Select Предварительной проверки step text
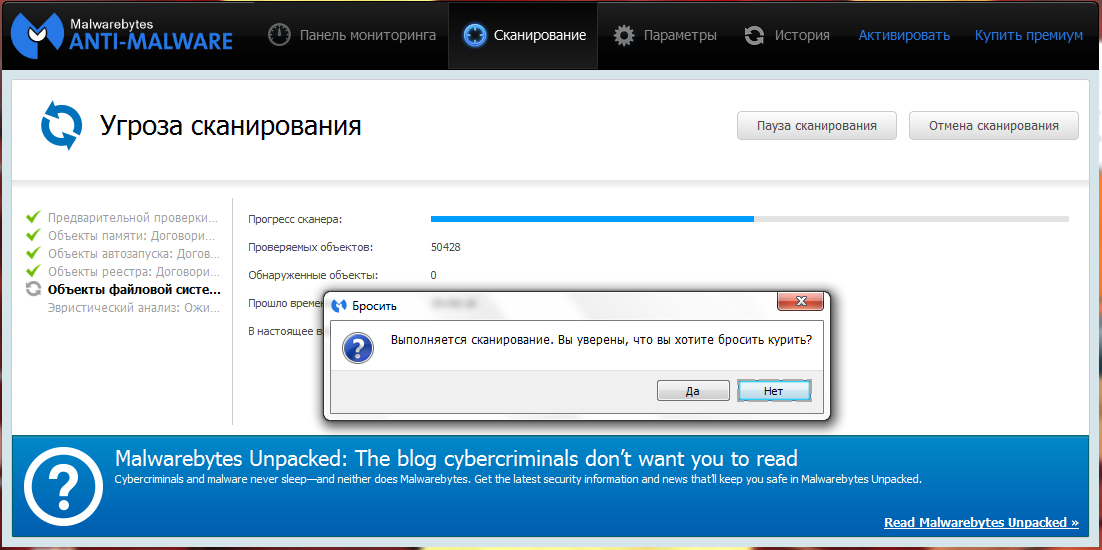Image resolution: width=1102 pixels, height=550 pixels. point(134,216)
